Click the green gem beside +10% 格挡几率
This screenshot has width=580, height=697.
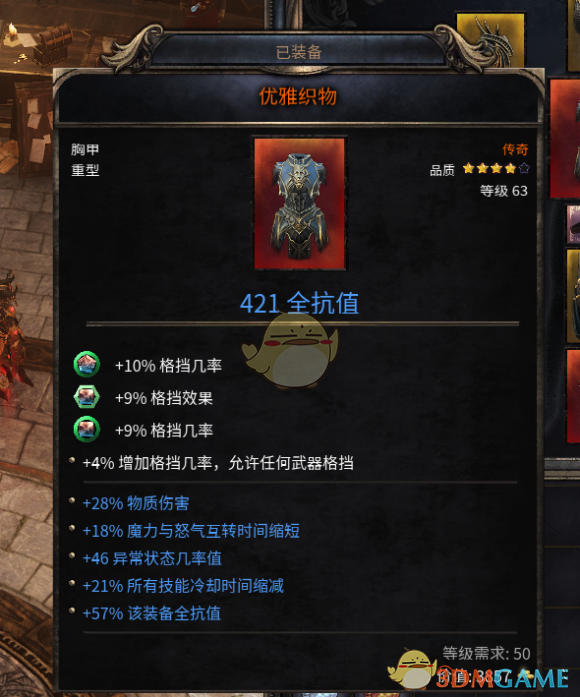tap(87, 365)
